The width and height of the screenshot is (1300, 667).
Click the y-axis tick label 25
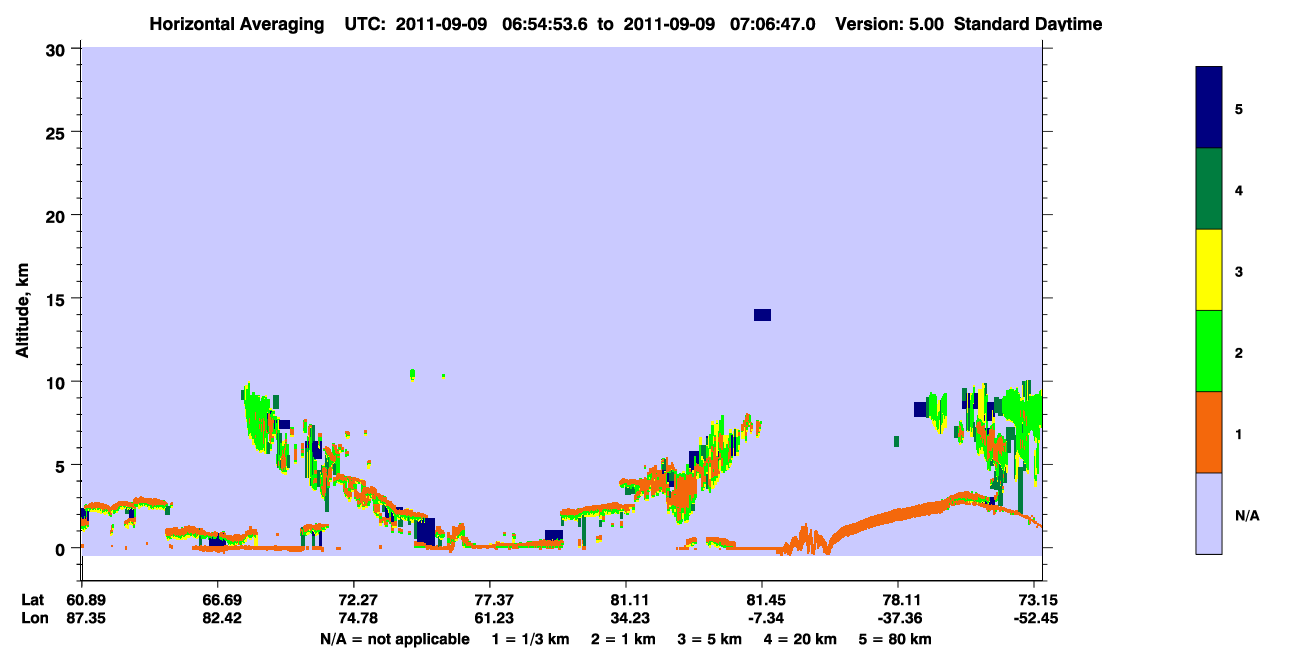pos(58,132)
